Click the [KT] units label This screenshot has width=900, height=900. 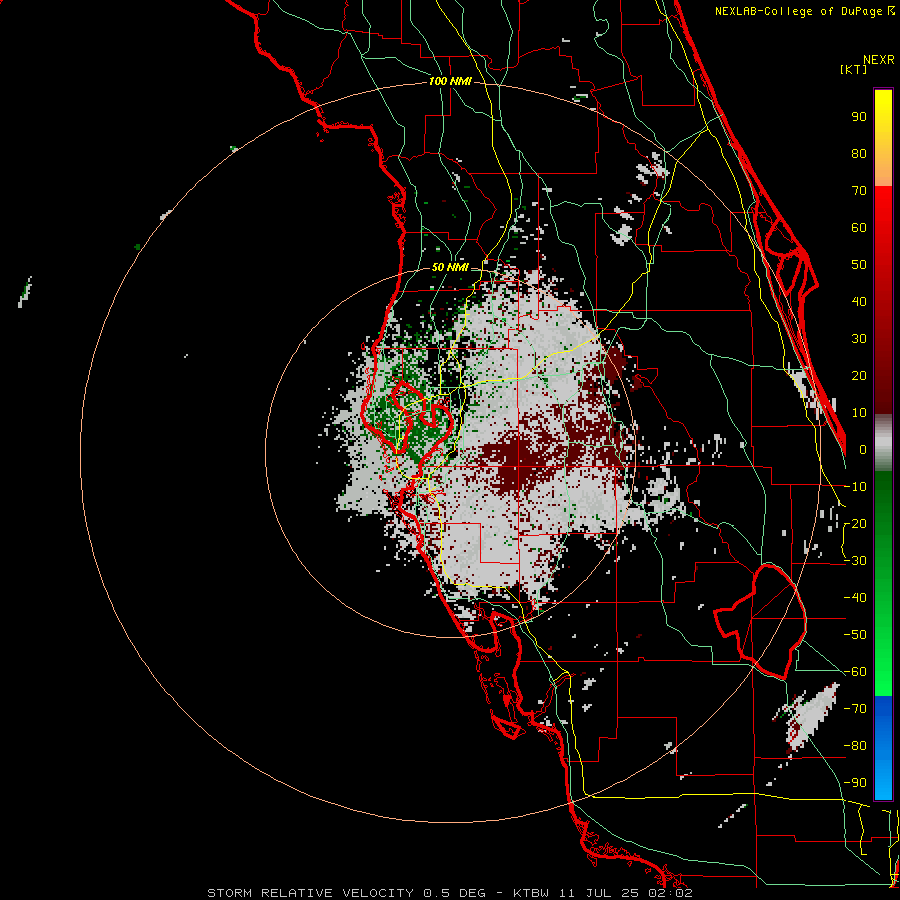(853, 69)
